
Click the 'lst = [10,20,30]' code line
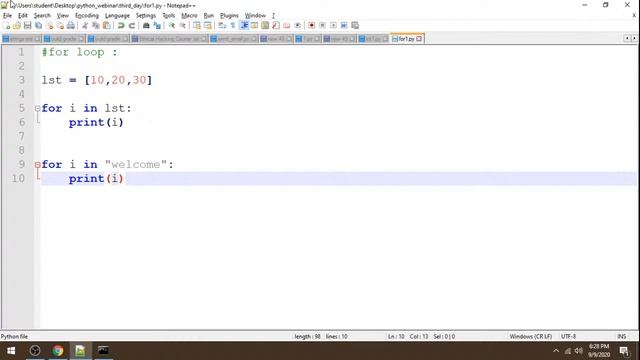coord(97,80)
